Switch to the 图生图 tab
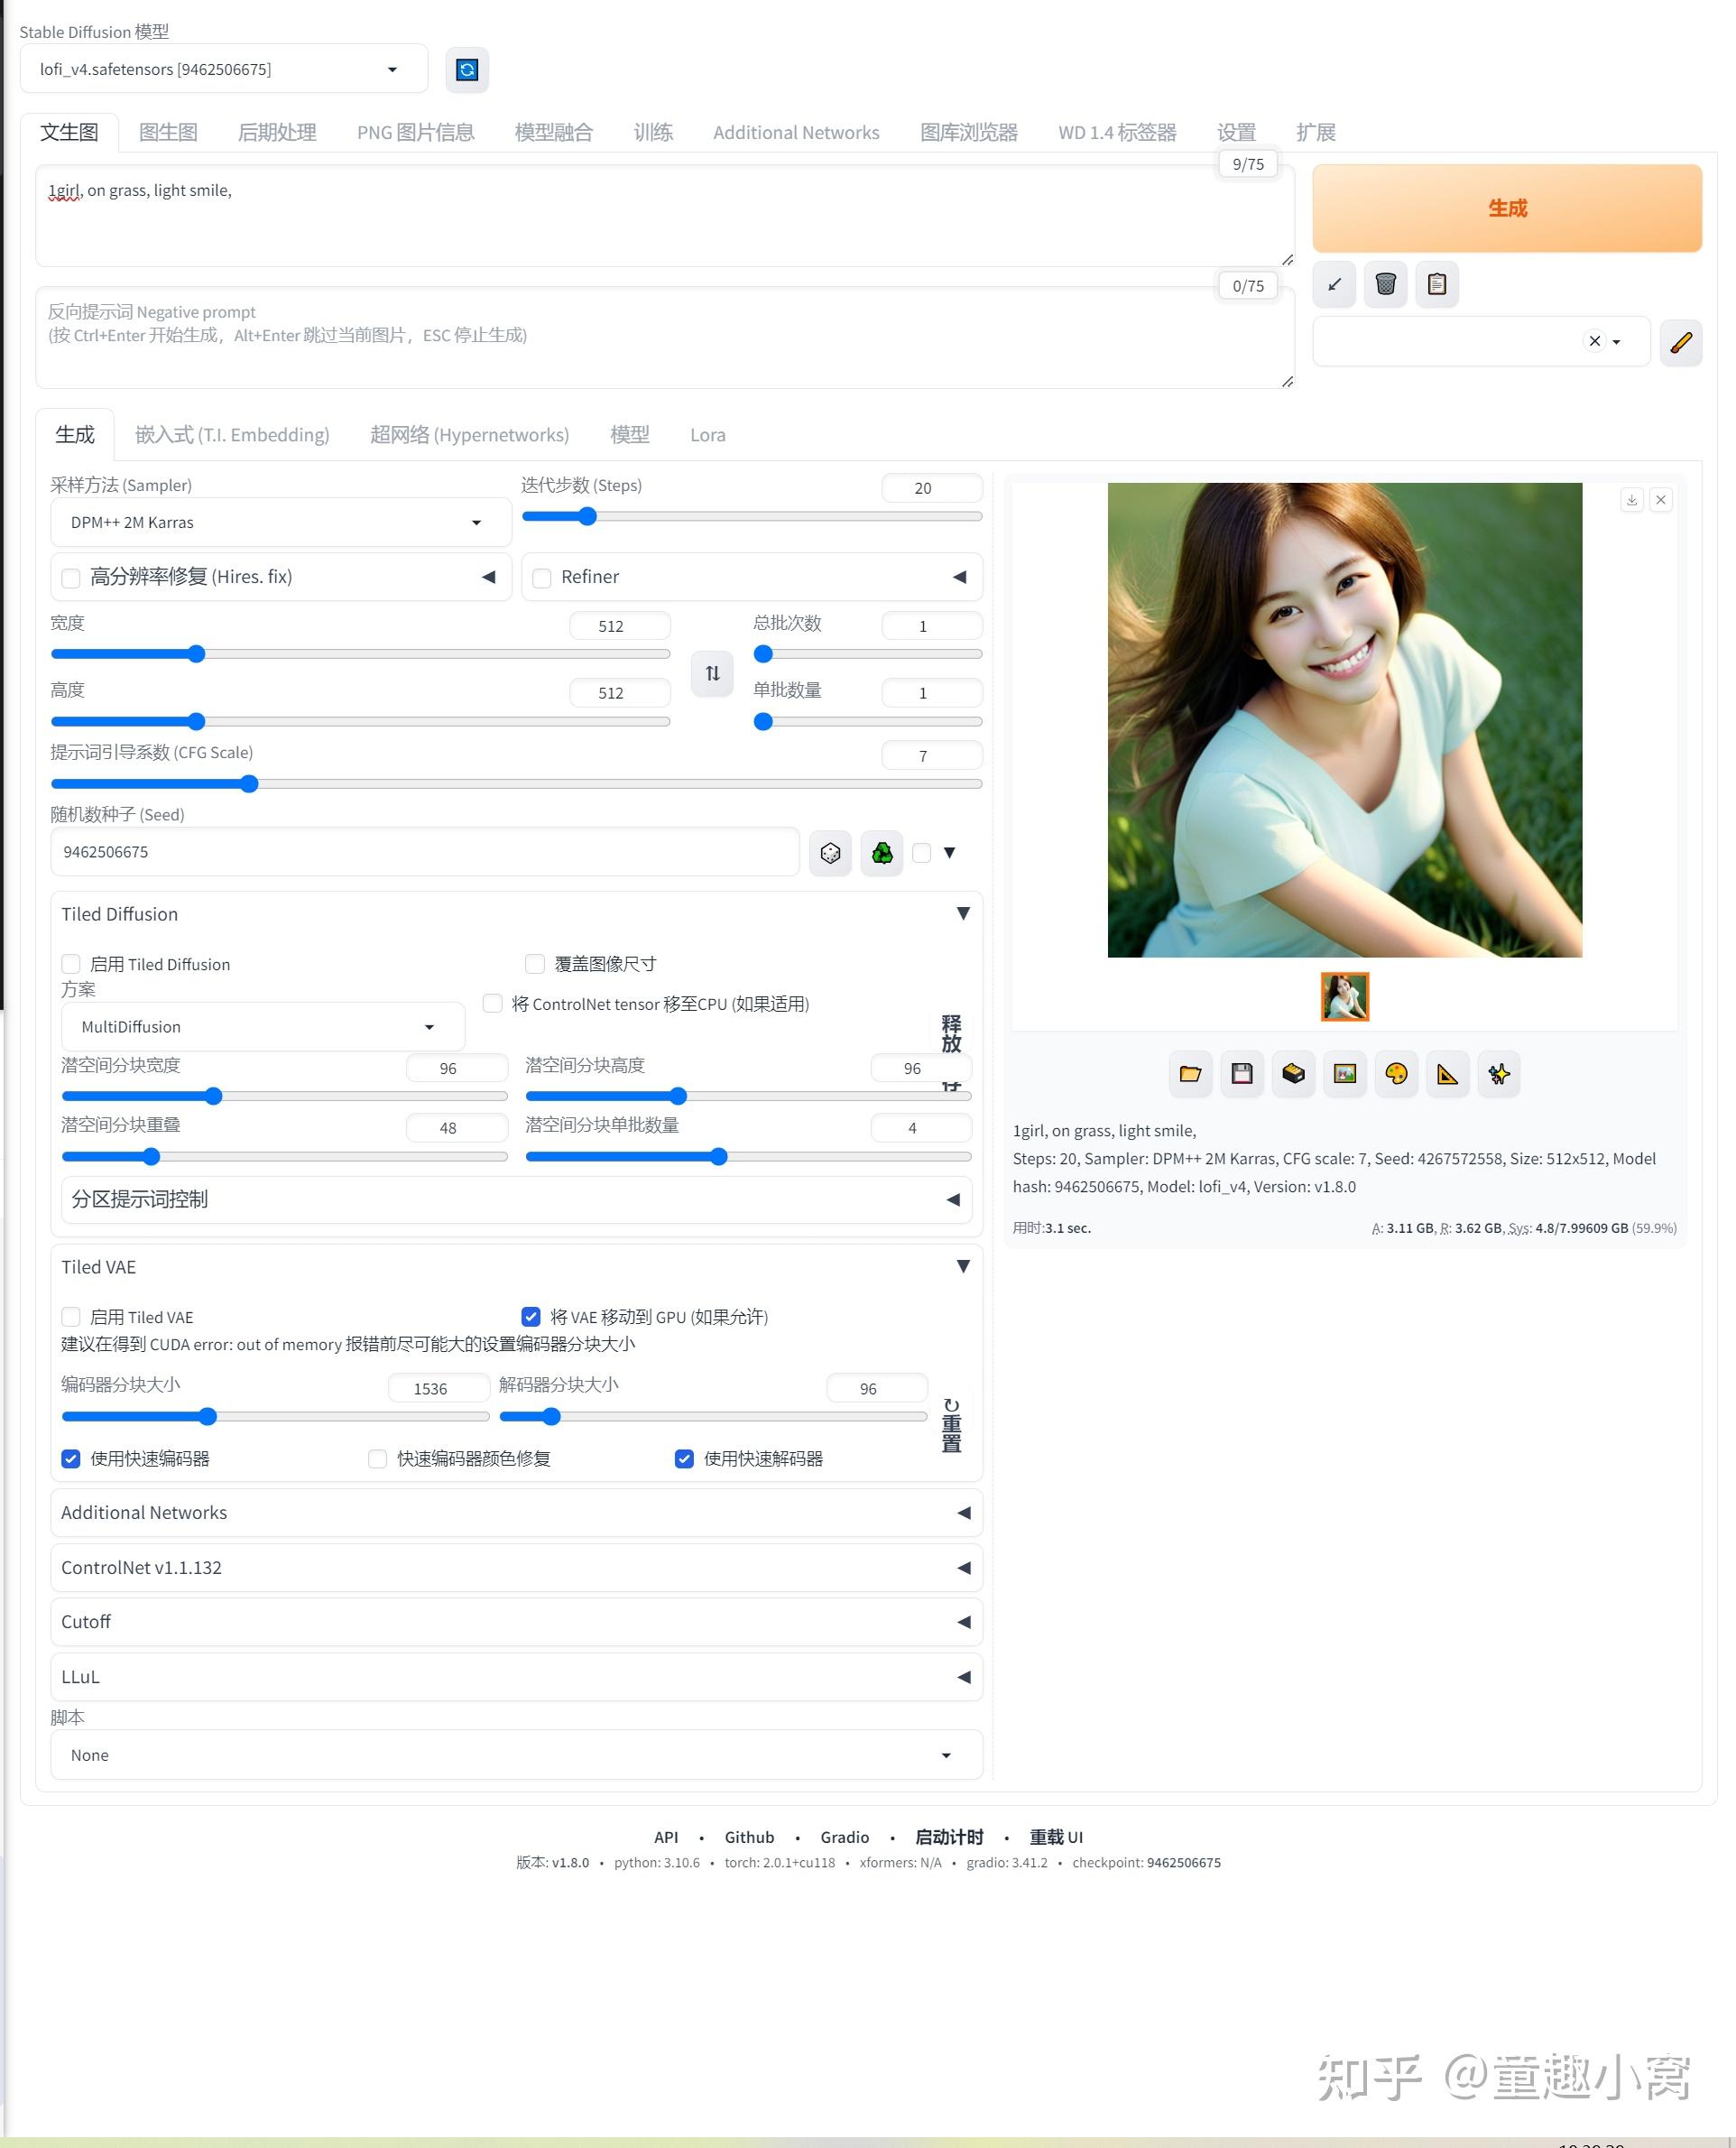Viewport: 1736px width, 2148px height. point(168,131)
